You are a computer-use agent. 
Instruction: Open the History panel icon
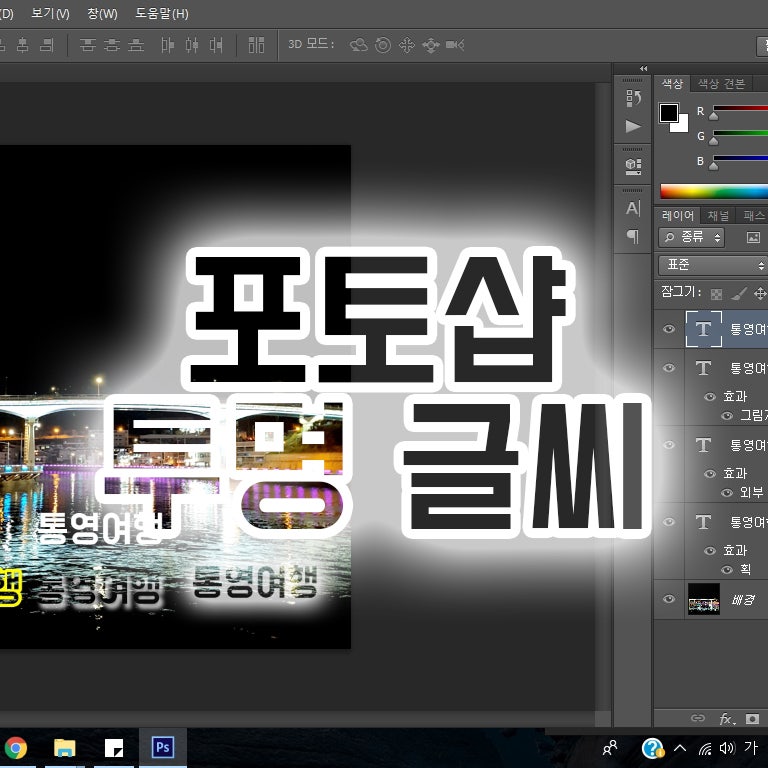633,99
